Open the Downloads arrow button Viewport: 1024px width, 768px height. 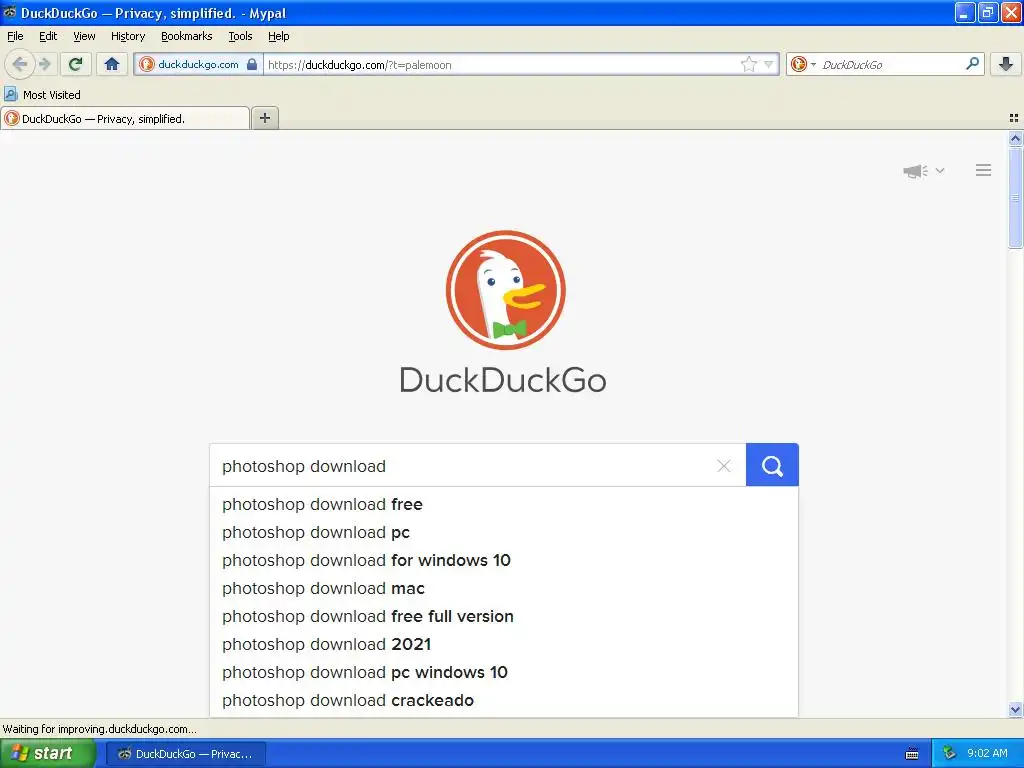click(1006, 64)
